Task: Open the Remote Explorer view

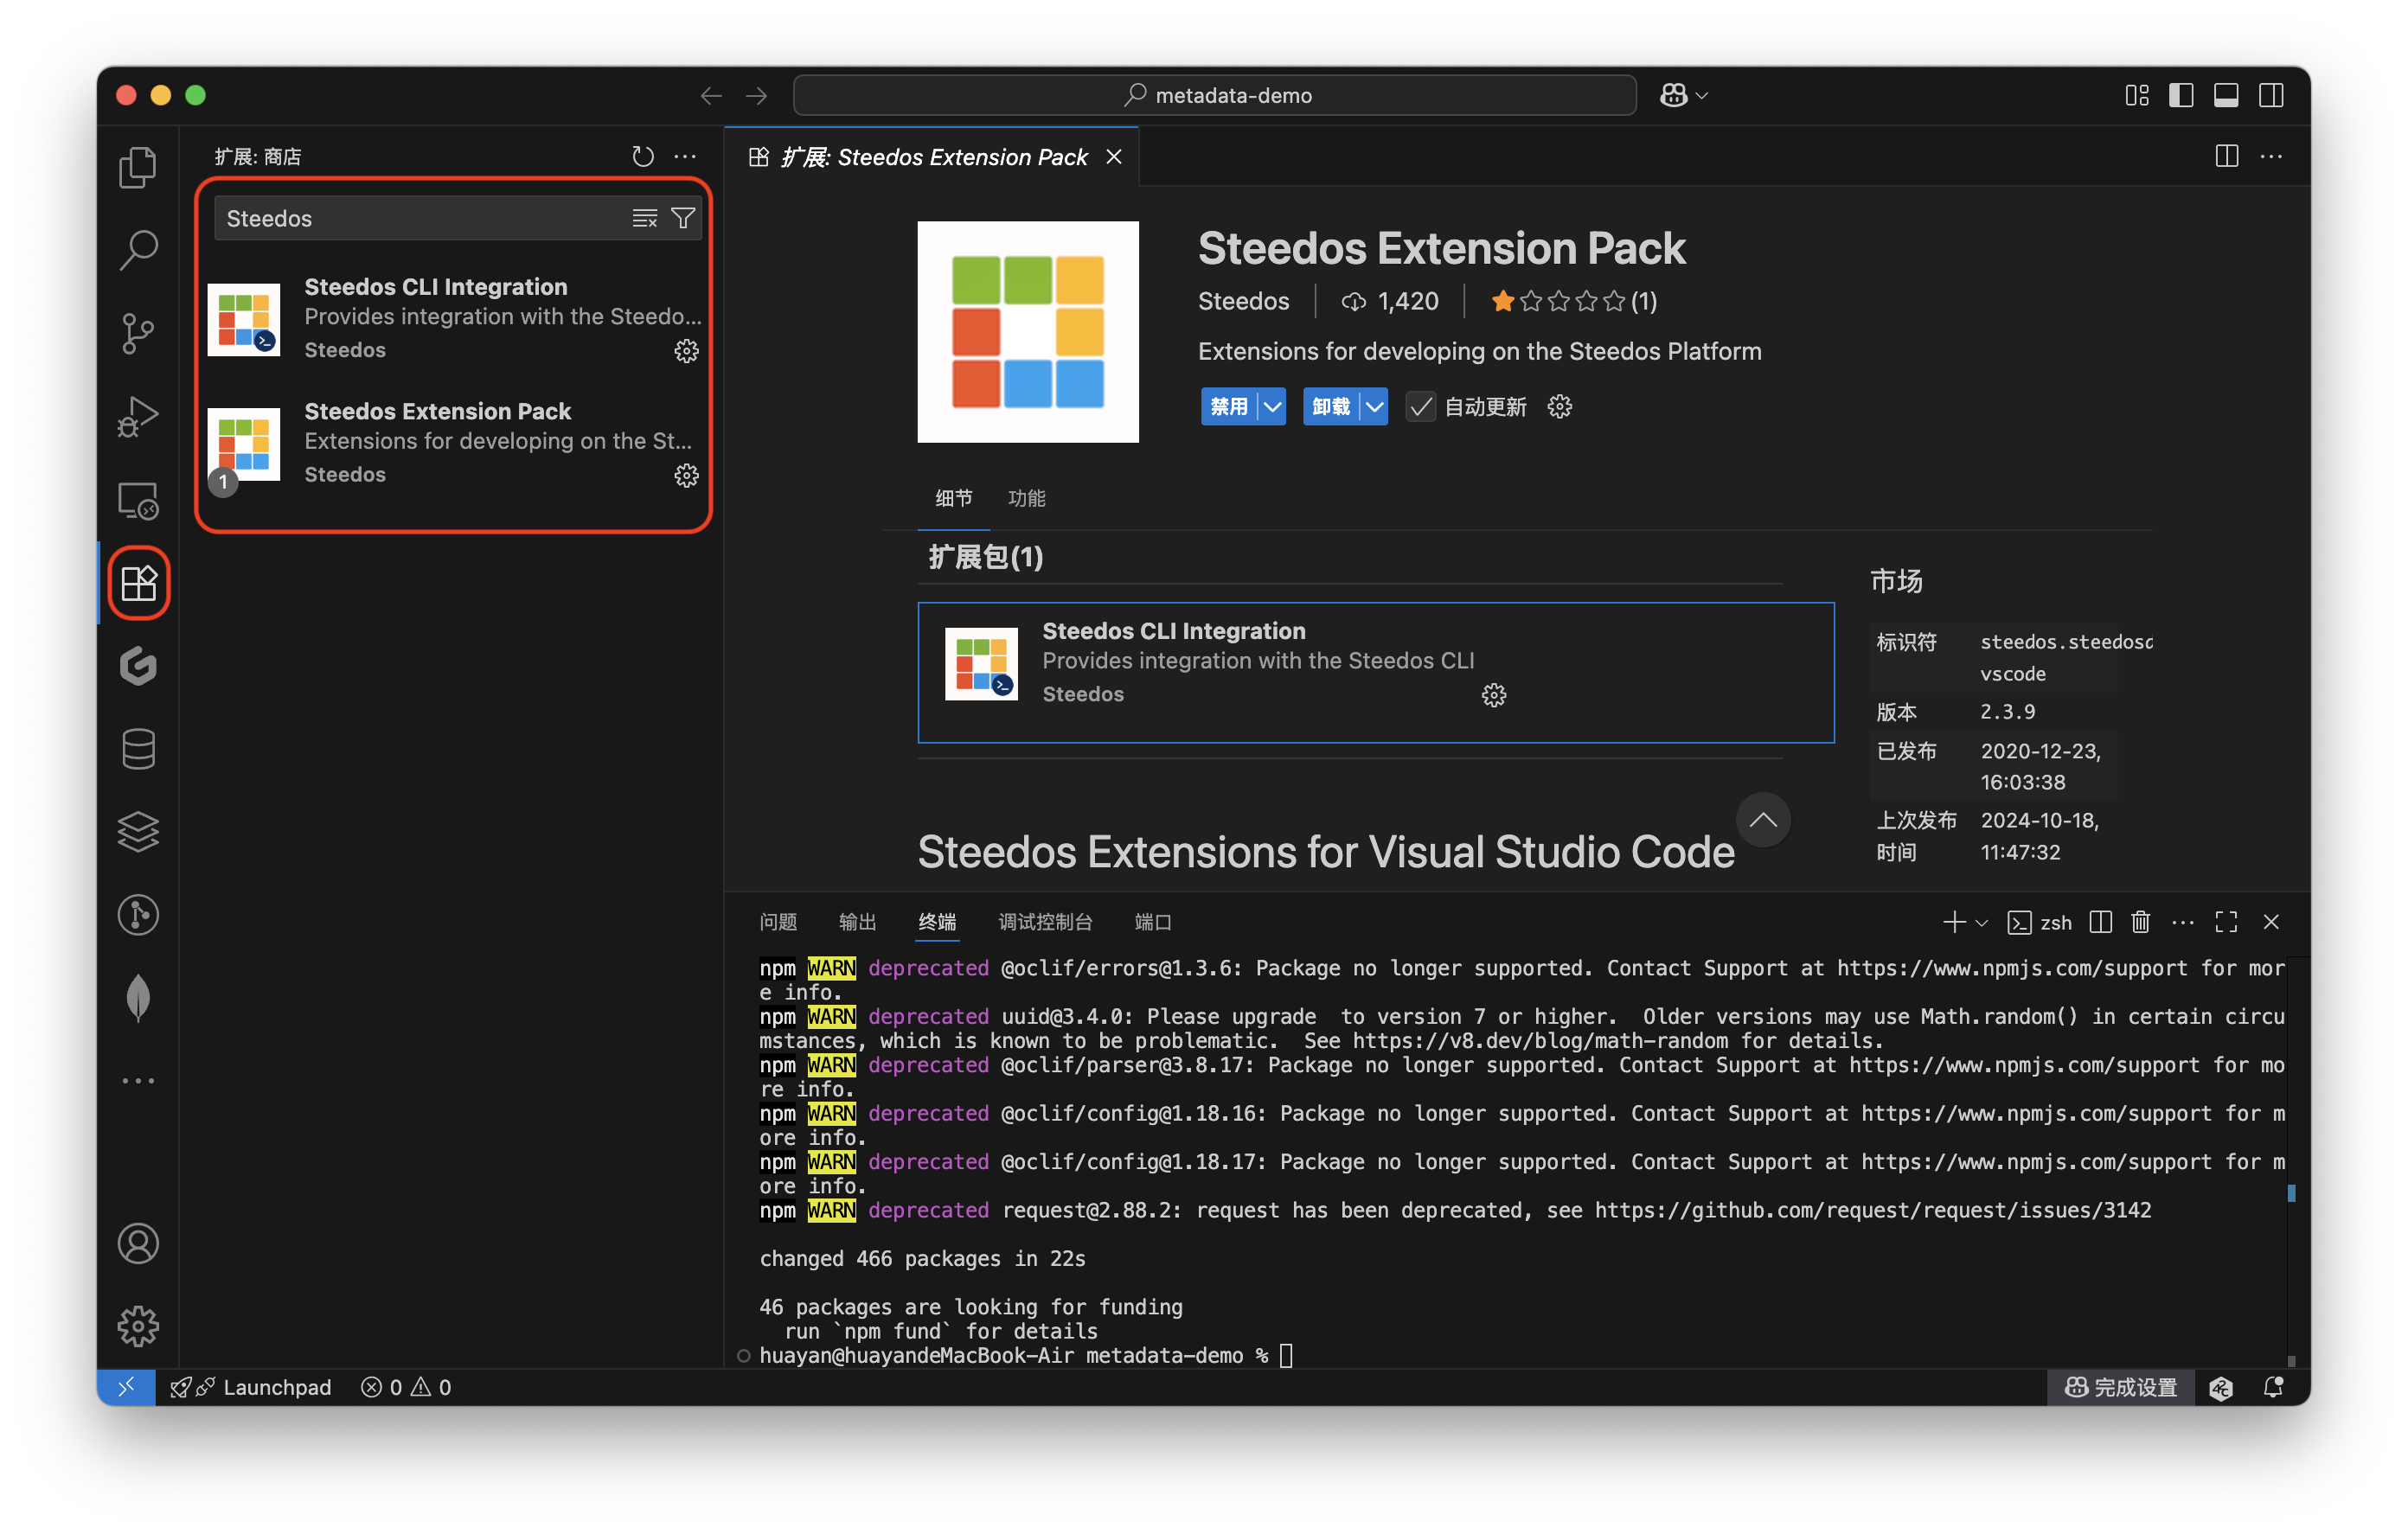Action: point(138,500)
